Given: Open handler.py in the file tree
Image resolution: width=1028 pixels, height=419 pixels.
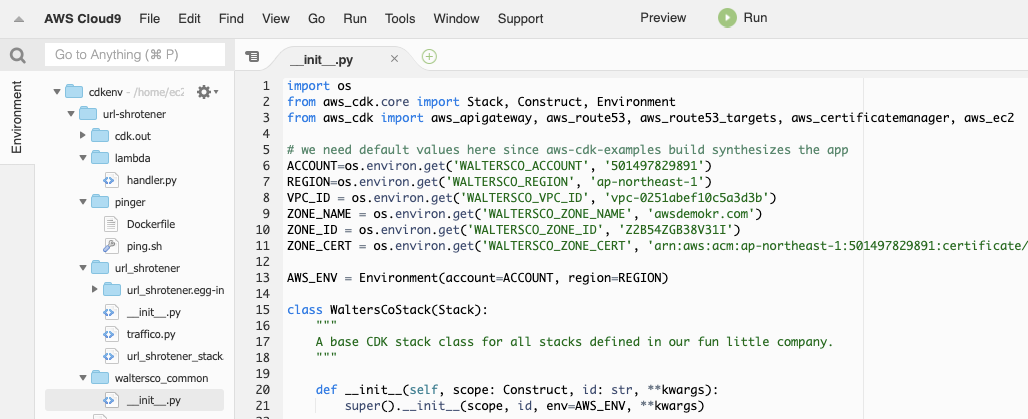Looking at the screenshot, I should 151,180.
